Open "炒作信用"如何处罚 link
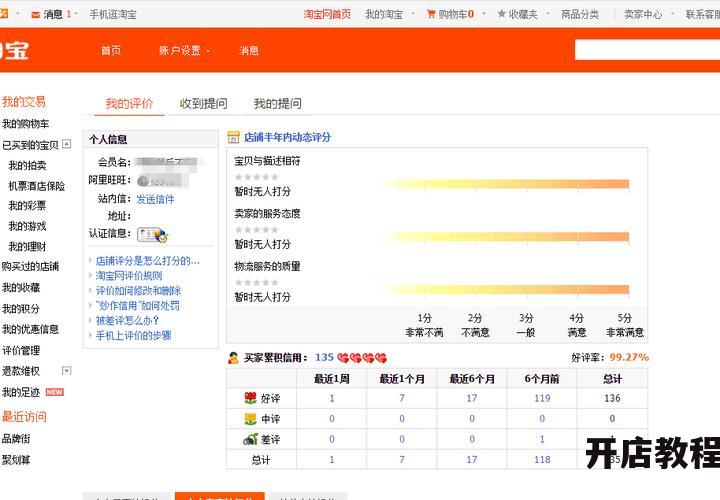The height and width of the screenshot is (500, 720). (137, 305)
